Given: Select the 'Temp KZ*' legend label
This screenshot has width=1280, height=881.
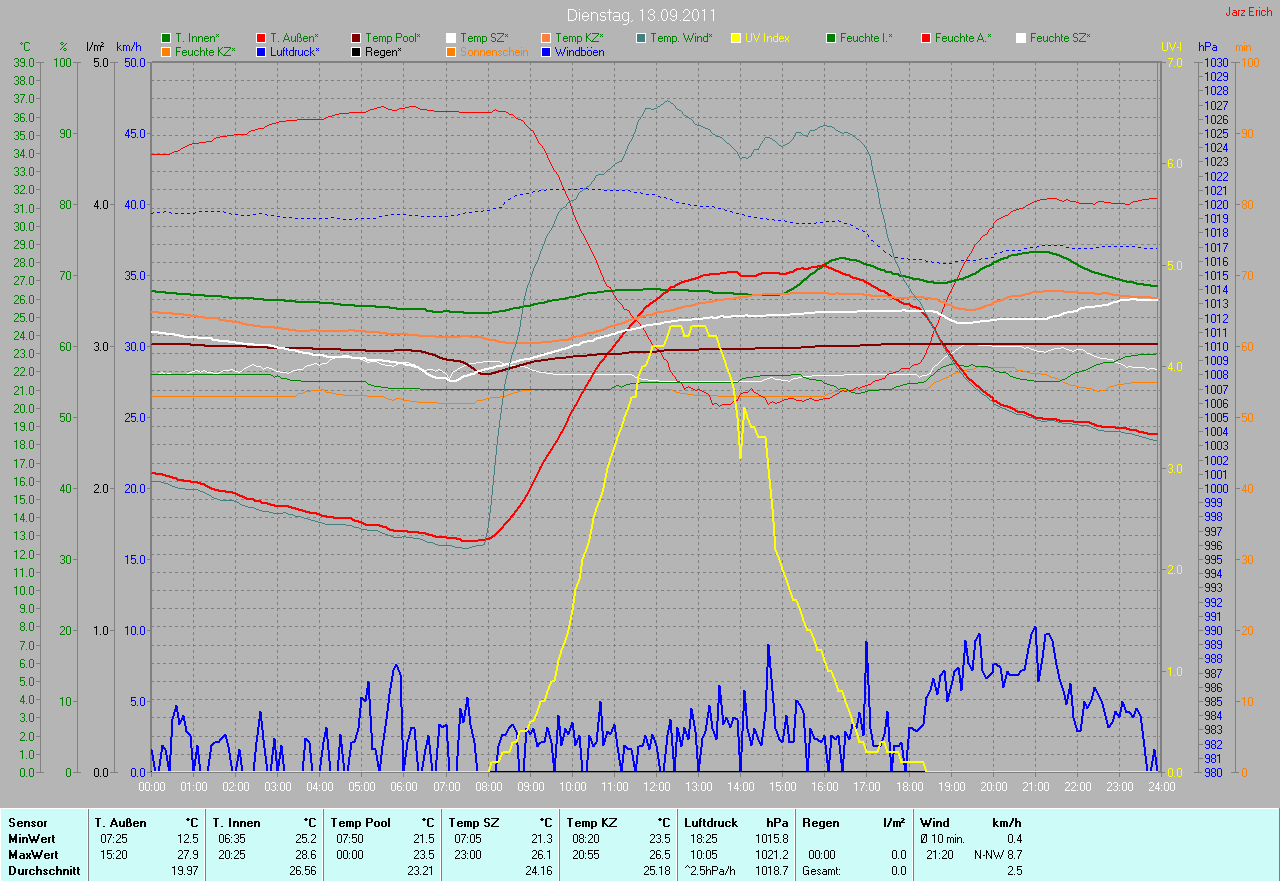Looking at the screenshot, I should click(579, 38).
